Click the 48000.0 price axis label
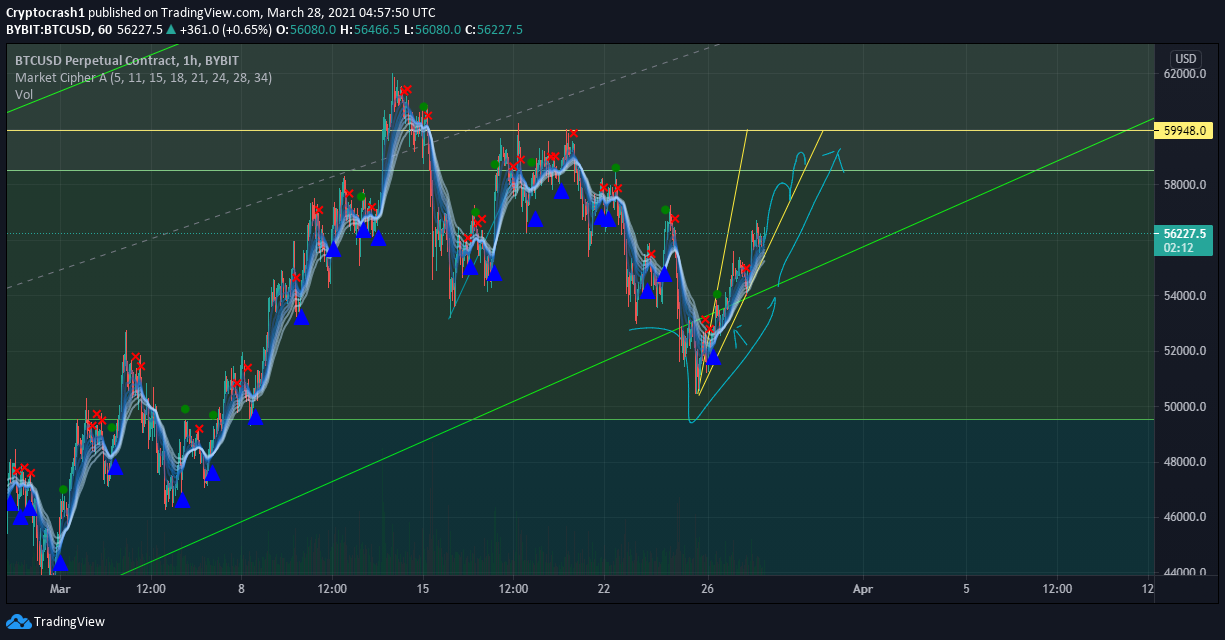This screenshot has width=1225, height=640. click(x=1186, y=462)
